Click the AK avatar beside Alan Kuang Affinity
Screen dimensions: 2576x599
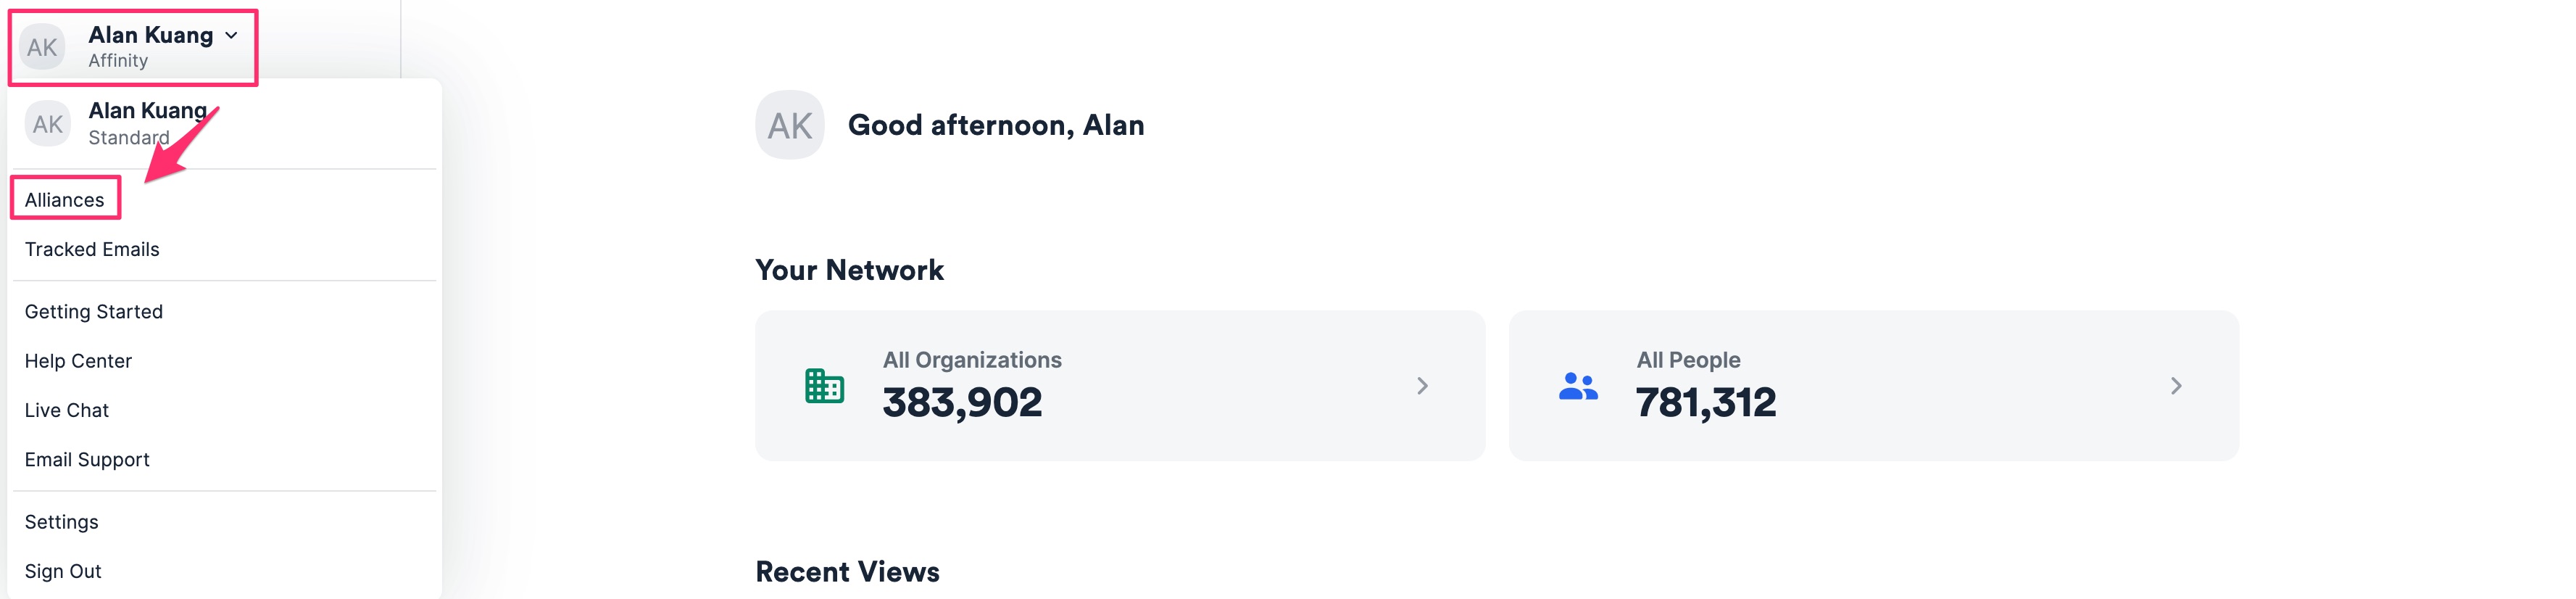42,47
